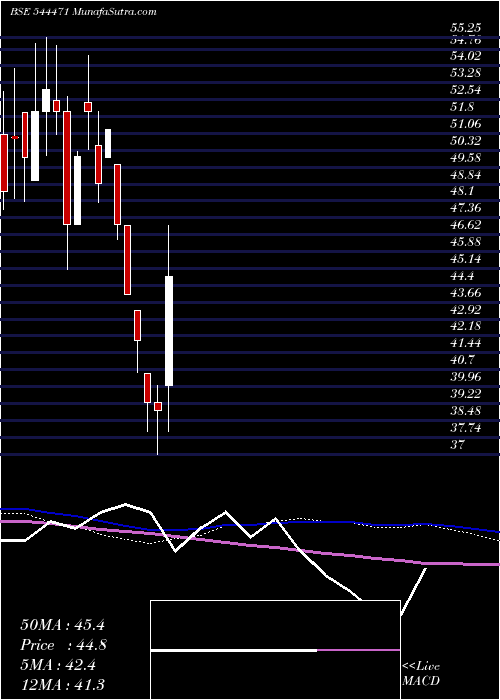Click the tall white candle reaching 44.4
The image size is (500, 700).
(x=169, y=331)
